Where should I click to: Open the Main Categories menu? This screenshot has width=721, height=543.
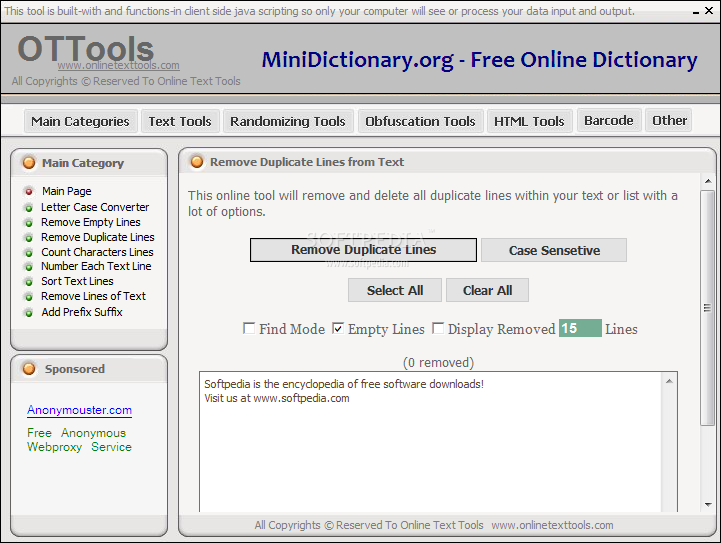point(80,121)
